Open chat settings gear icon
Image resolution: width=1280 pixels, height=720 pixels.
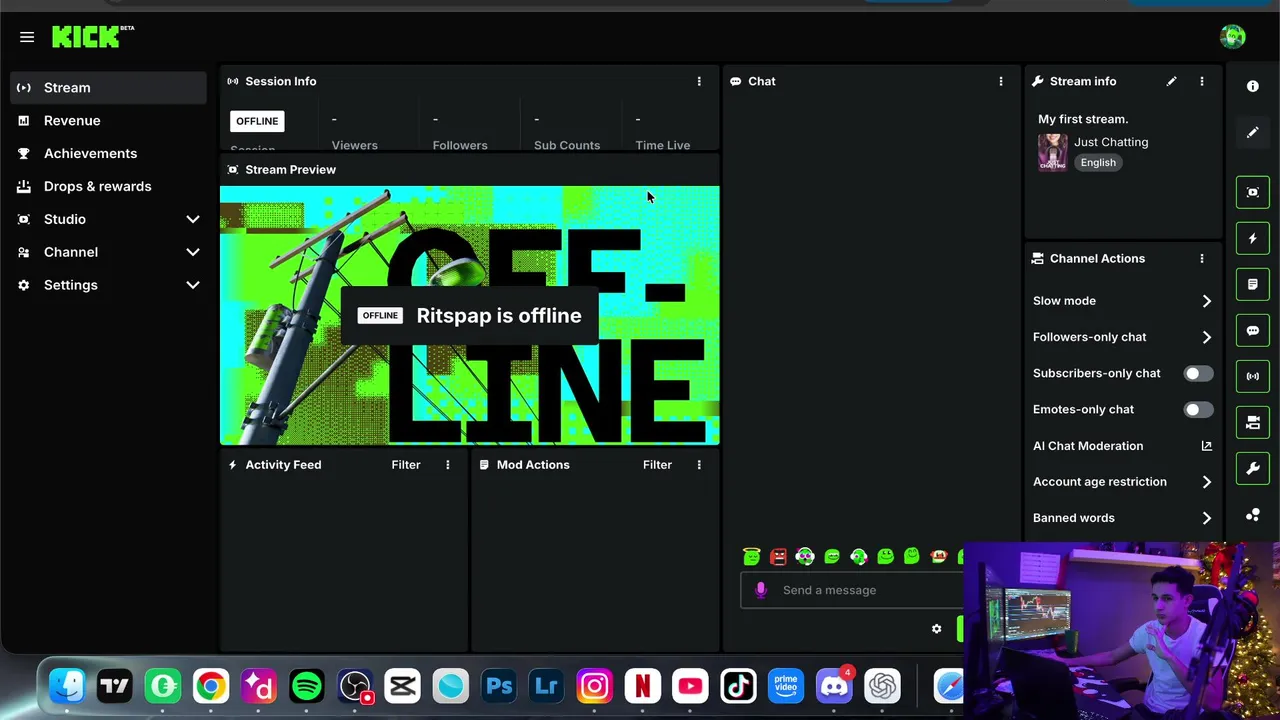[x=936, y=628]
